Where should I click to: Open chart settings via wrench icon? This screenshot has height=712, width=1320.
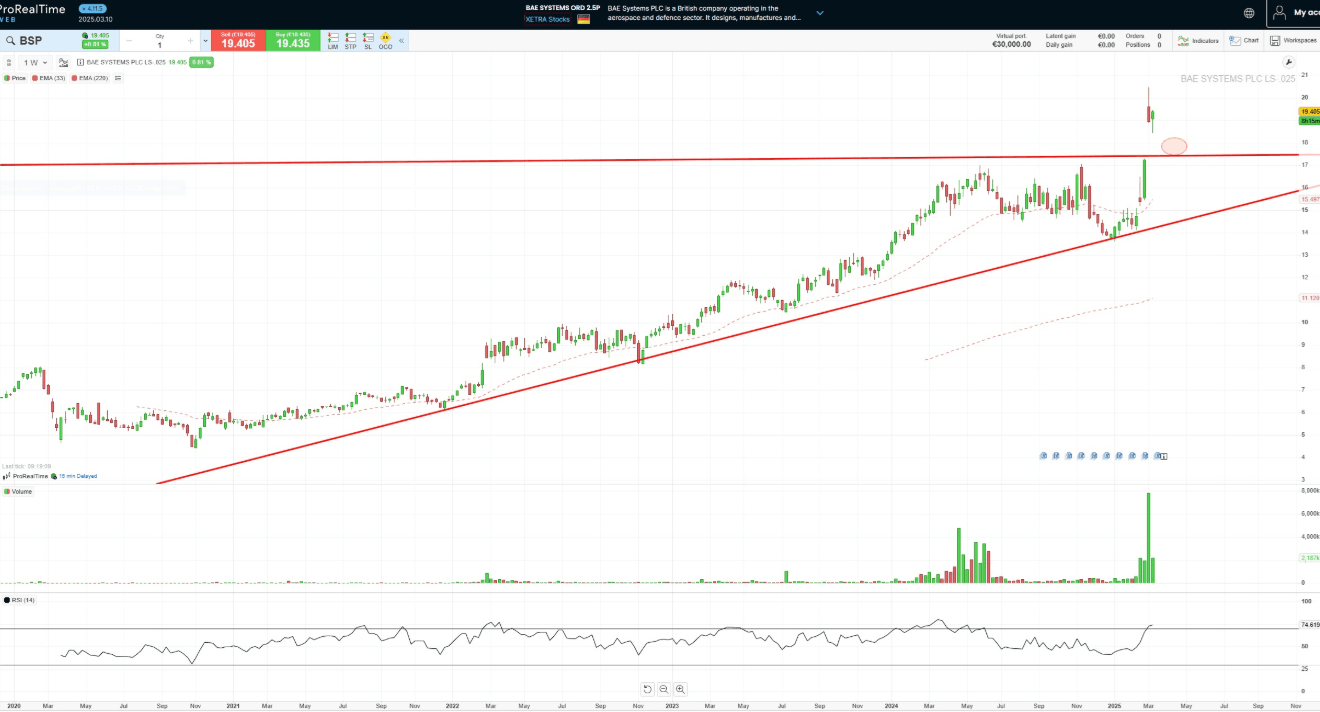coord(1288,62)
